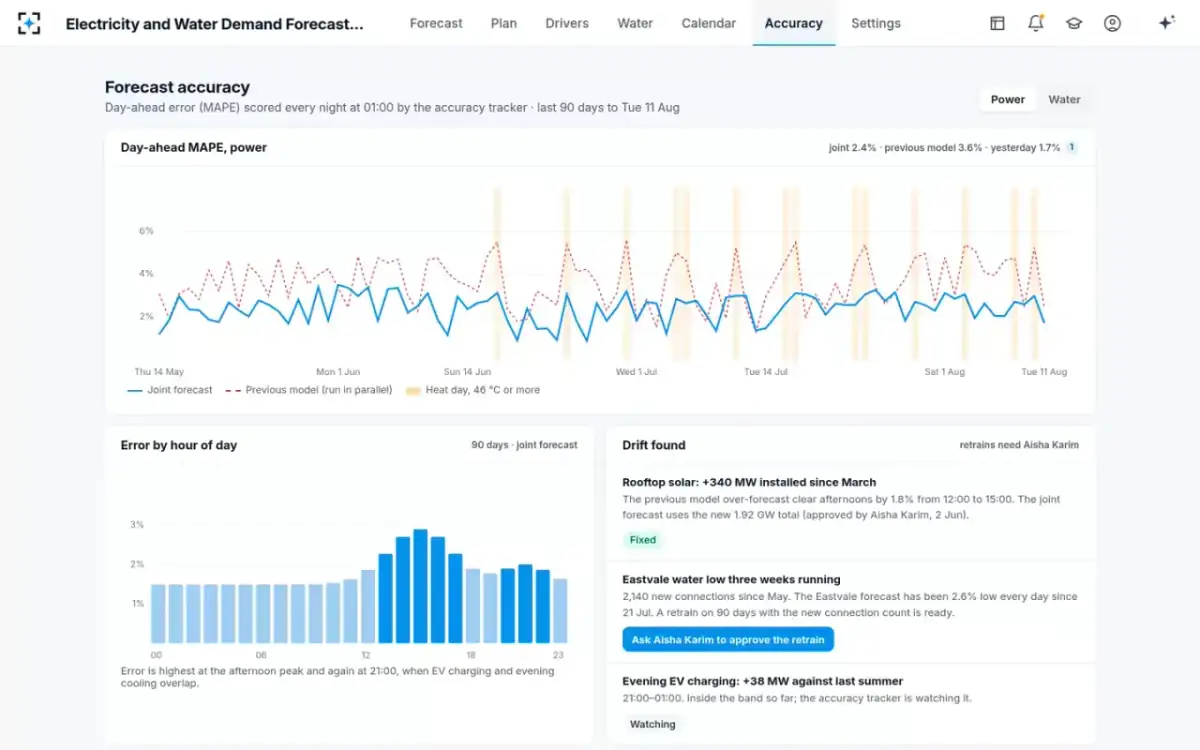Click the joint 2.4% summary text
This screenshot has height=750, width=1200.
[x=852, y=148]
